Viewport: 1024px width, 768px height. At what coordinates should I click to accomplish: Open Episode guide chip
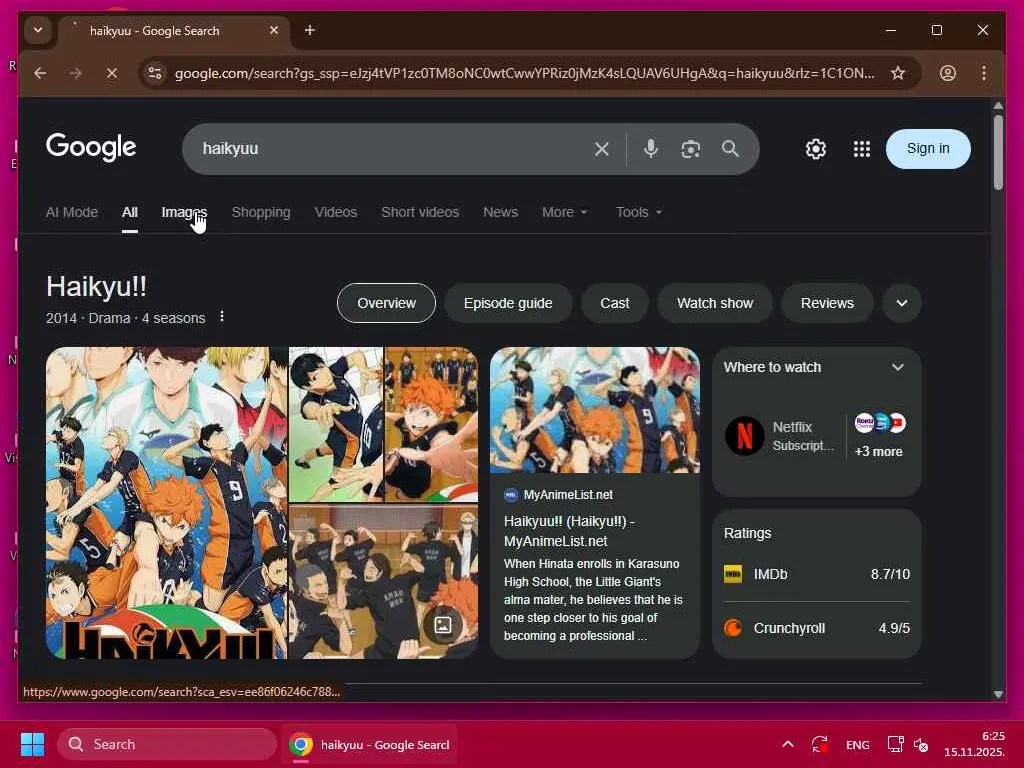(x=508, y=303)
